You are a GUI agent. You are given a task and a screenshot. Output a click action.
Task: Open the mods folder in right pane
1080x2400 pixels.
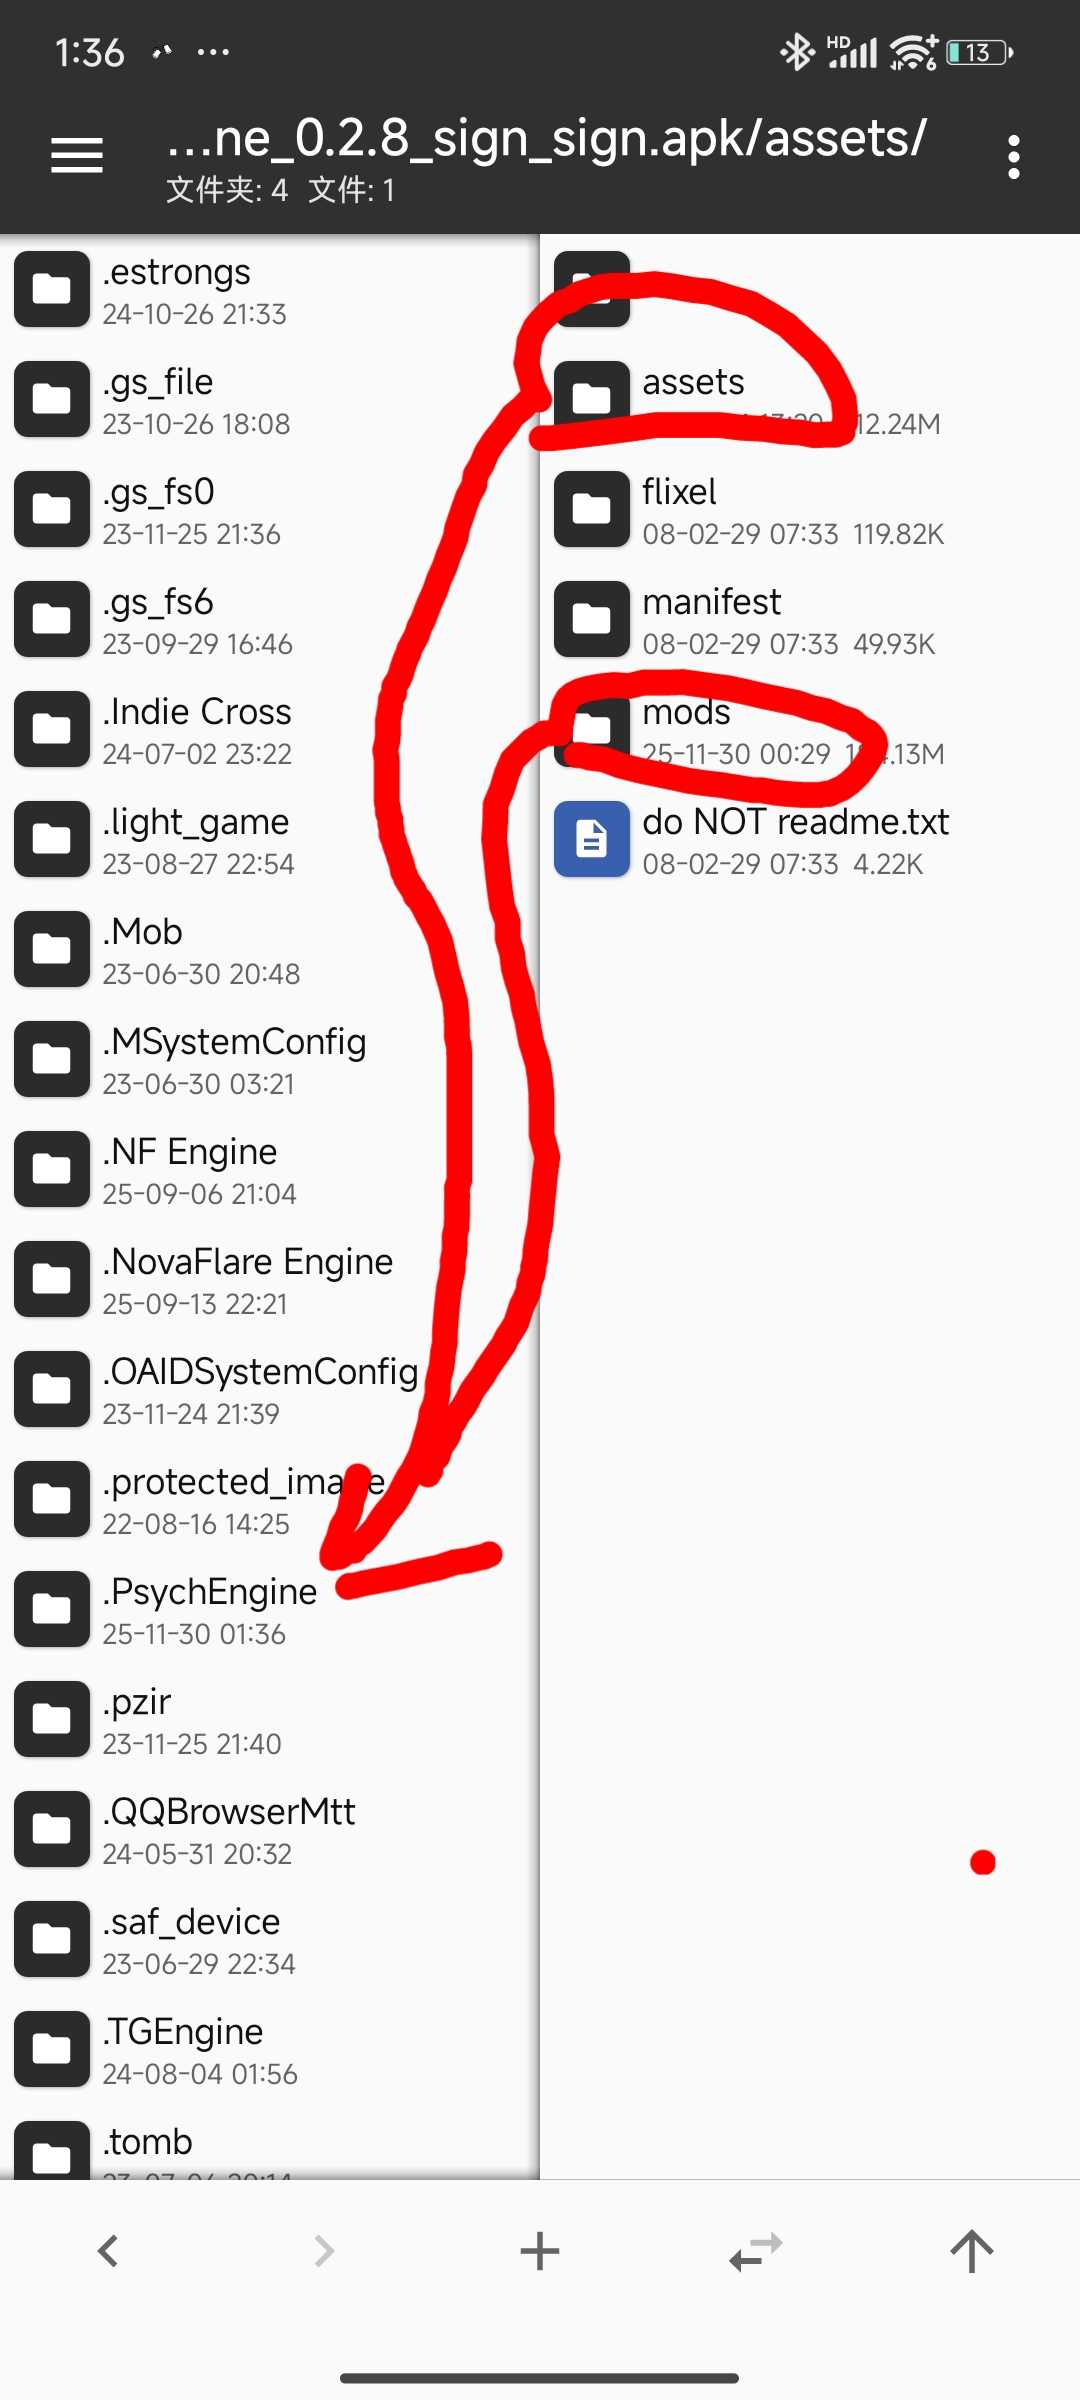click(x=810, y=730)
